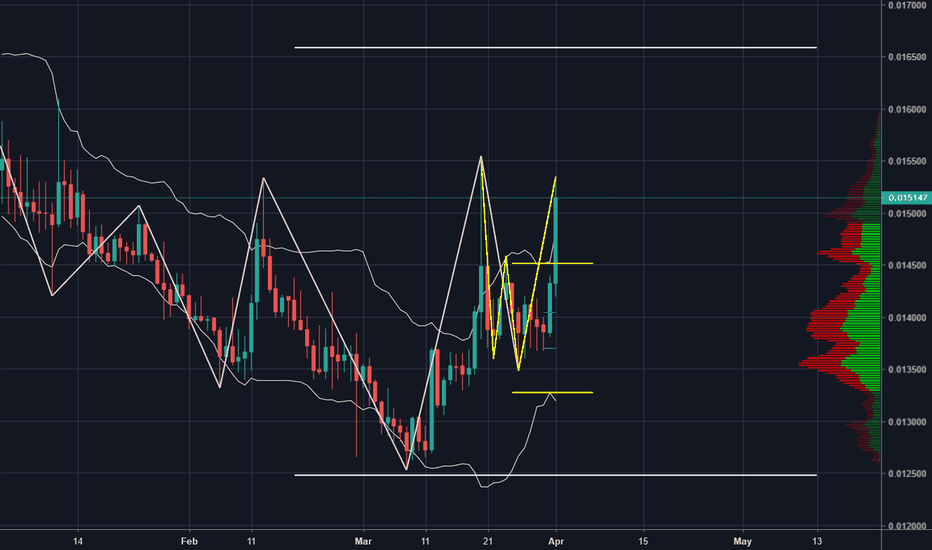Click the 0.016500 price axis label
Screen dimensions: 932x550
(x=907, y=57)
